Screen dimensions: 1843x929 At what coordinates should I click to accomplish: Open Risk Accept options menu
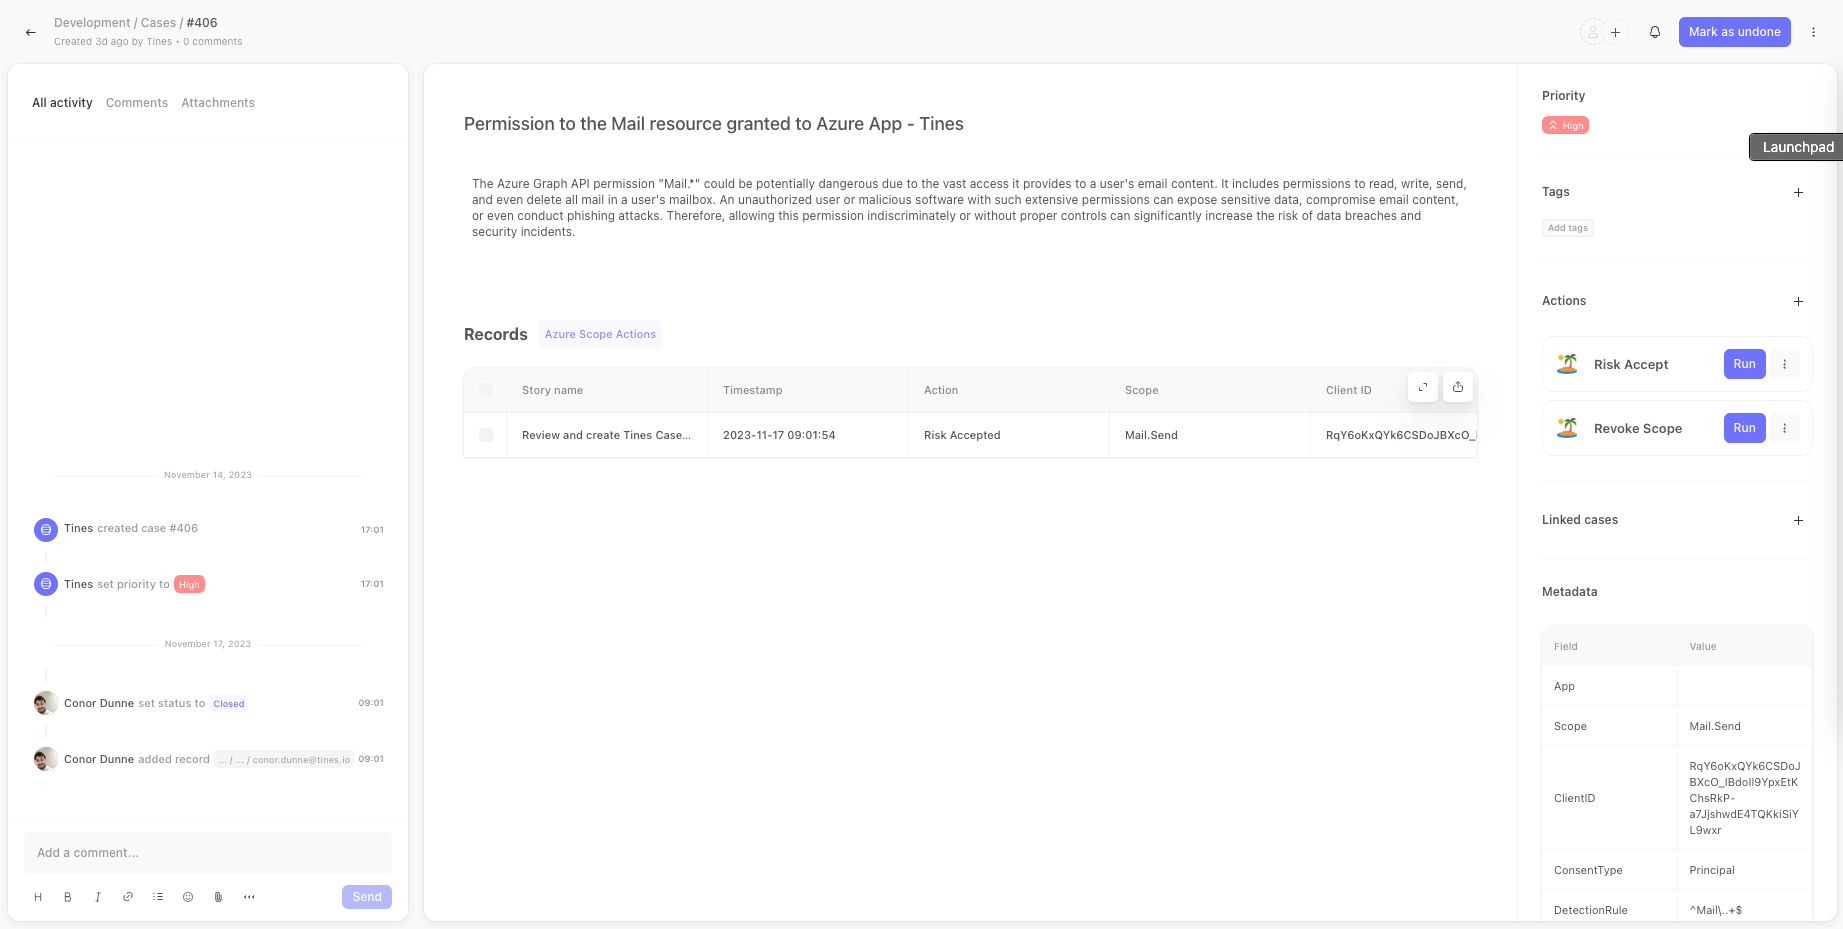click(x=1784, y=364)
